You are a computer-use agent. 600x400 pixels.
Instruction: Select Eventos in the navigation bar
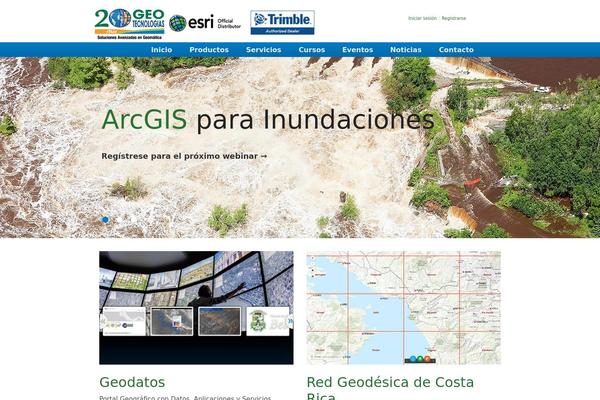coord(357,50)
